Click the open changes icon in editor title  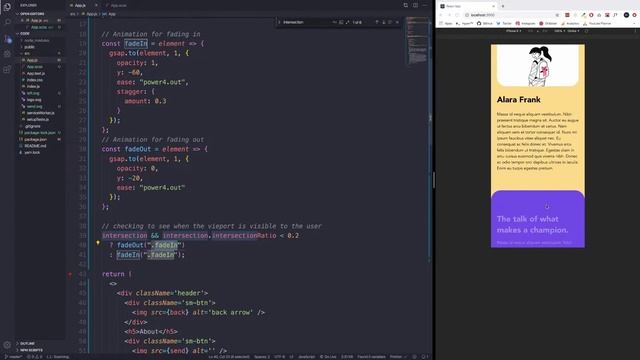coord(405,5)
